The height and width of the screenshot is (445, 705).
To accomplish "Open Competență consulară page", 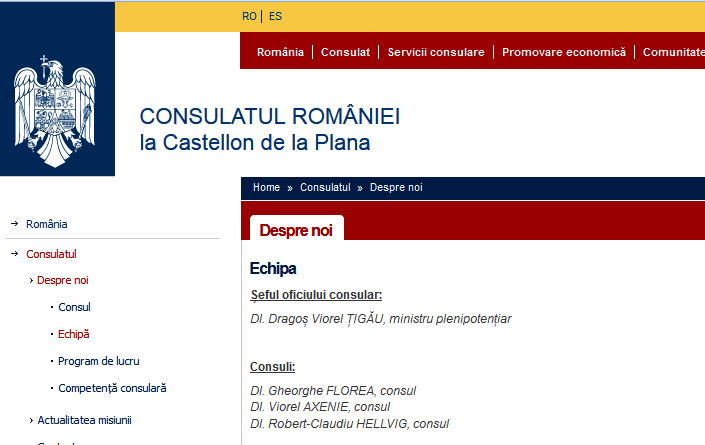I will coord(112,388).
